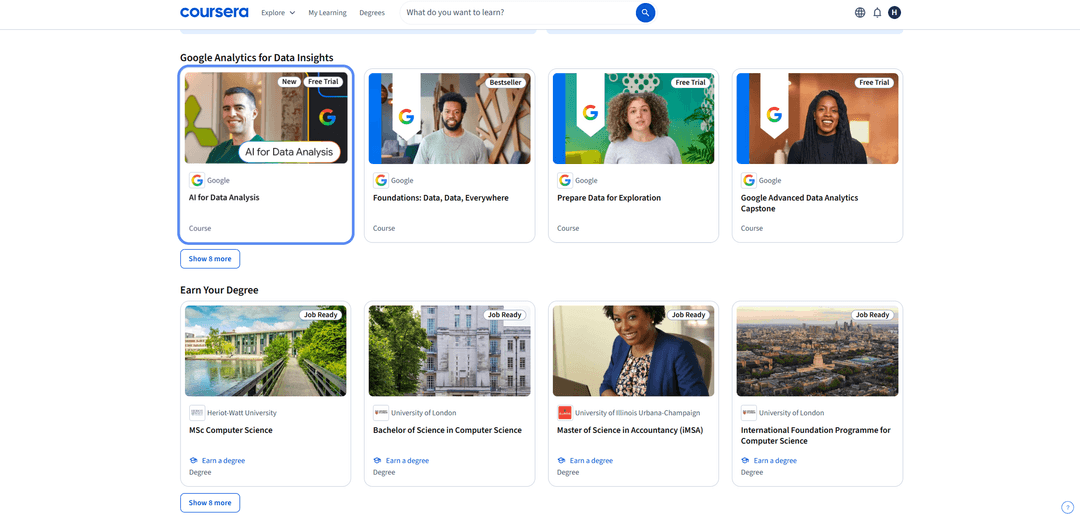Open the Google Advanced Data Analytics Capstone thumbnail
The height and width of the screenshot is (522, 1080).
(x=818, y=118)
